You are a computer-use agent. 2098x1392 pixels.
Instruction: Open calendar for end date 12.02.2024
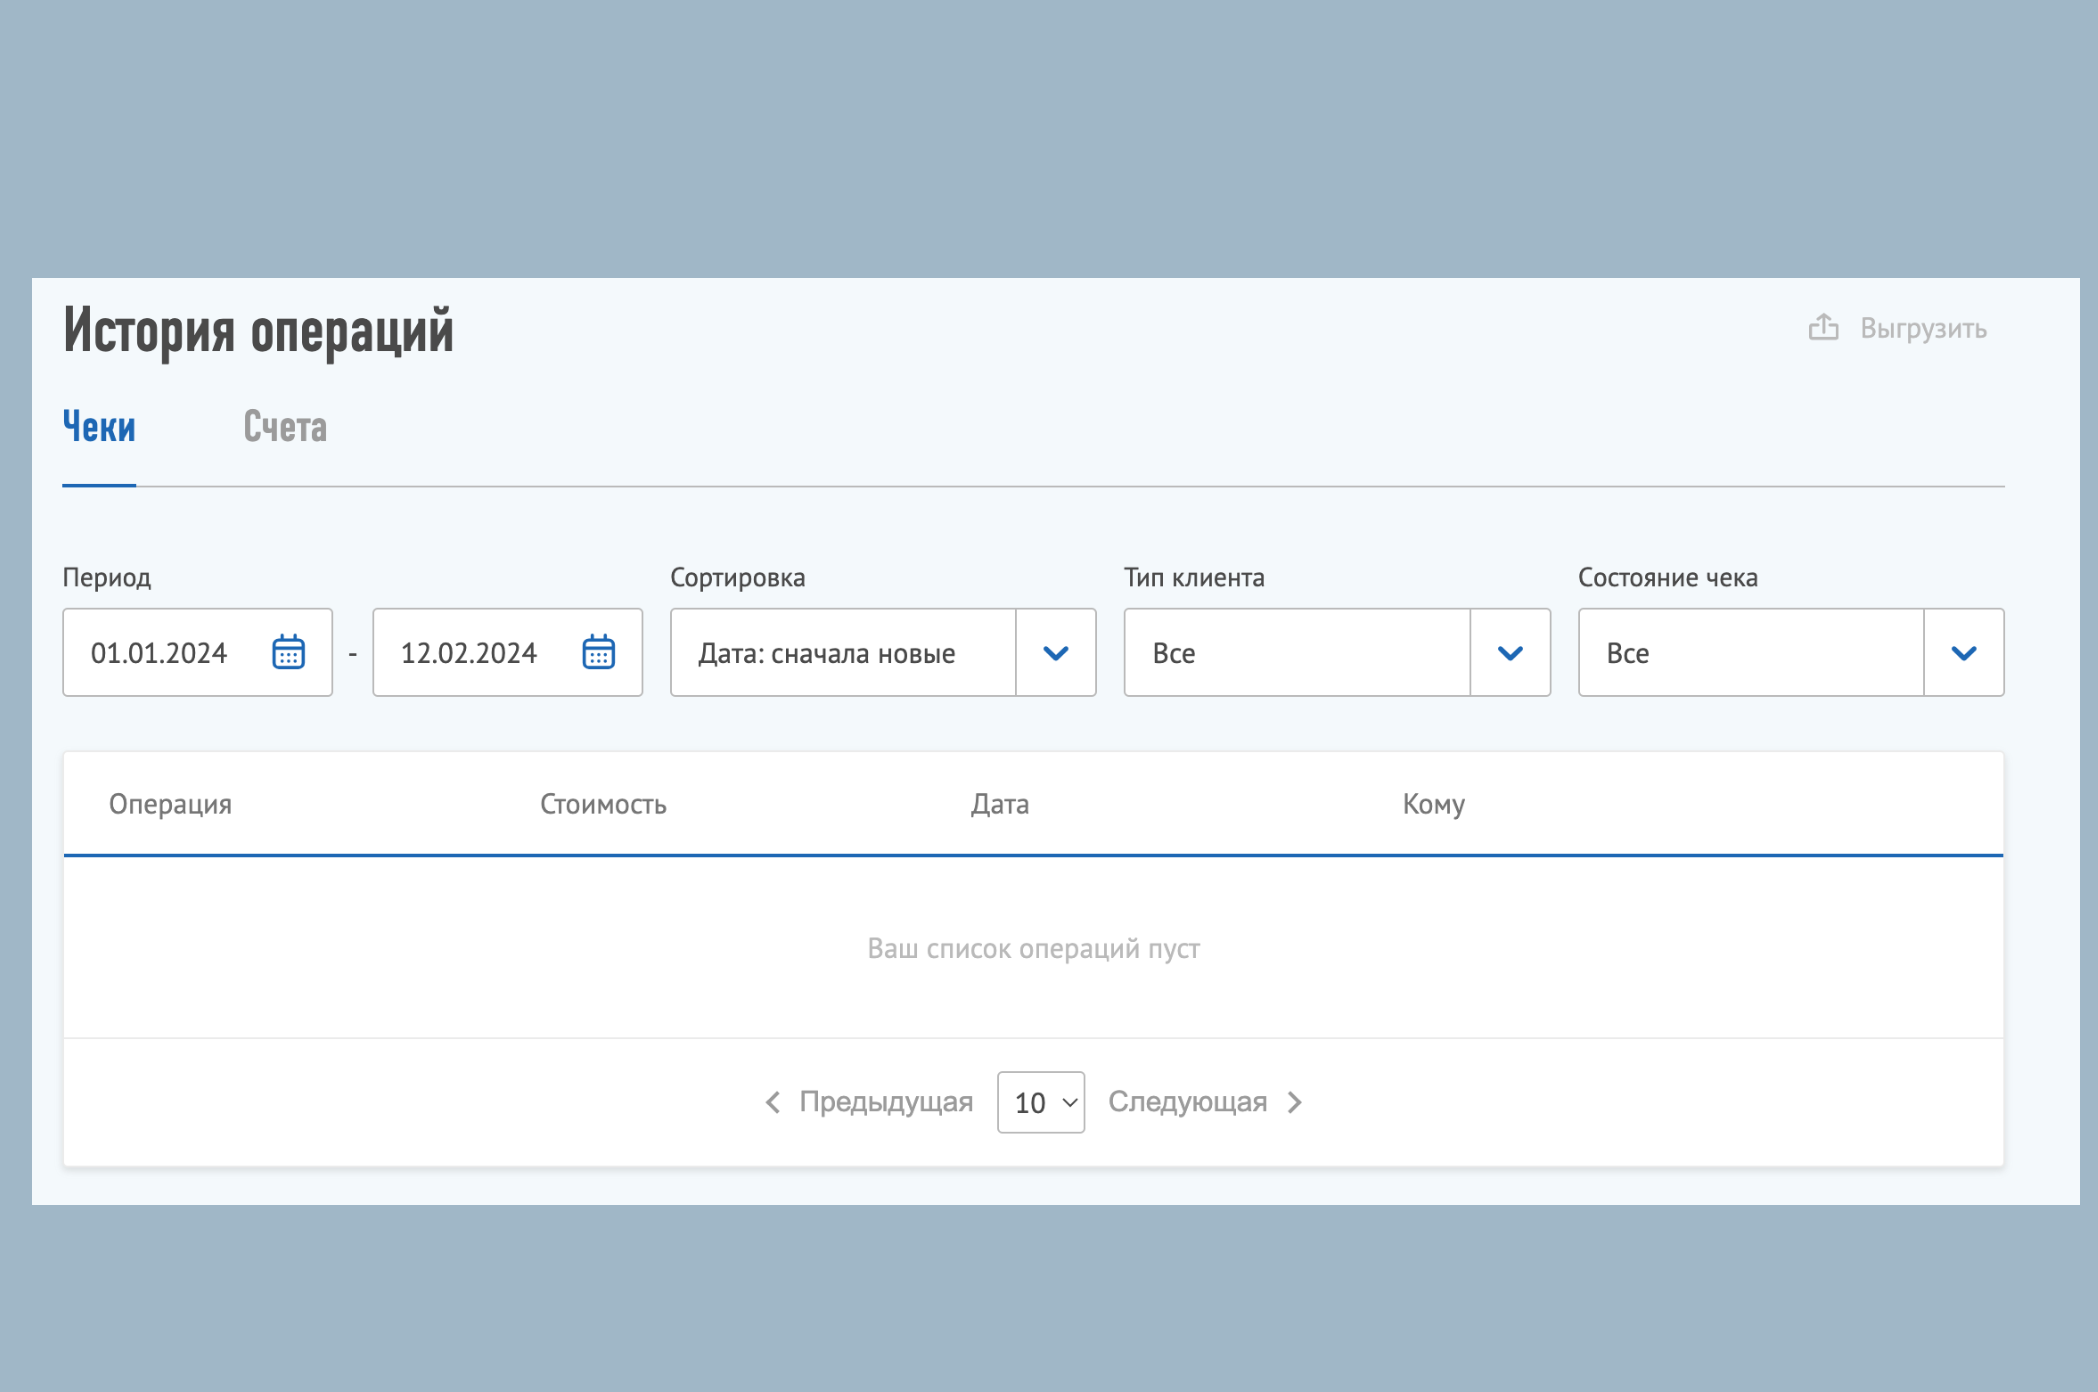598,652
